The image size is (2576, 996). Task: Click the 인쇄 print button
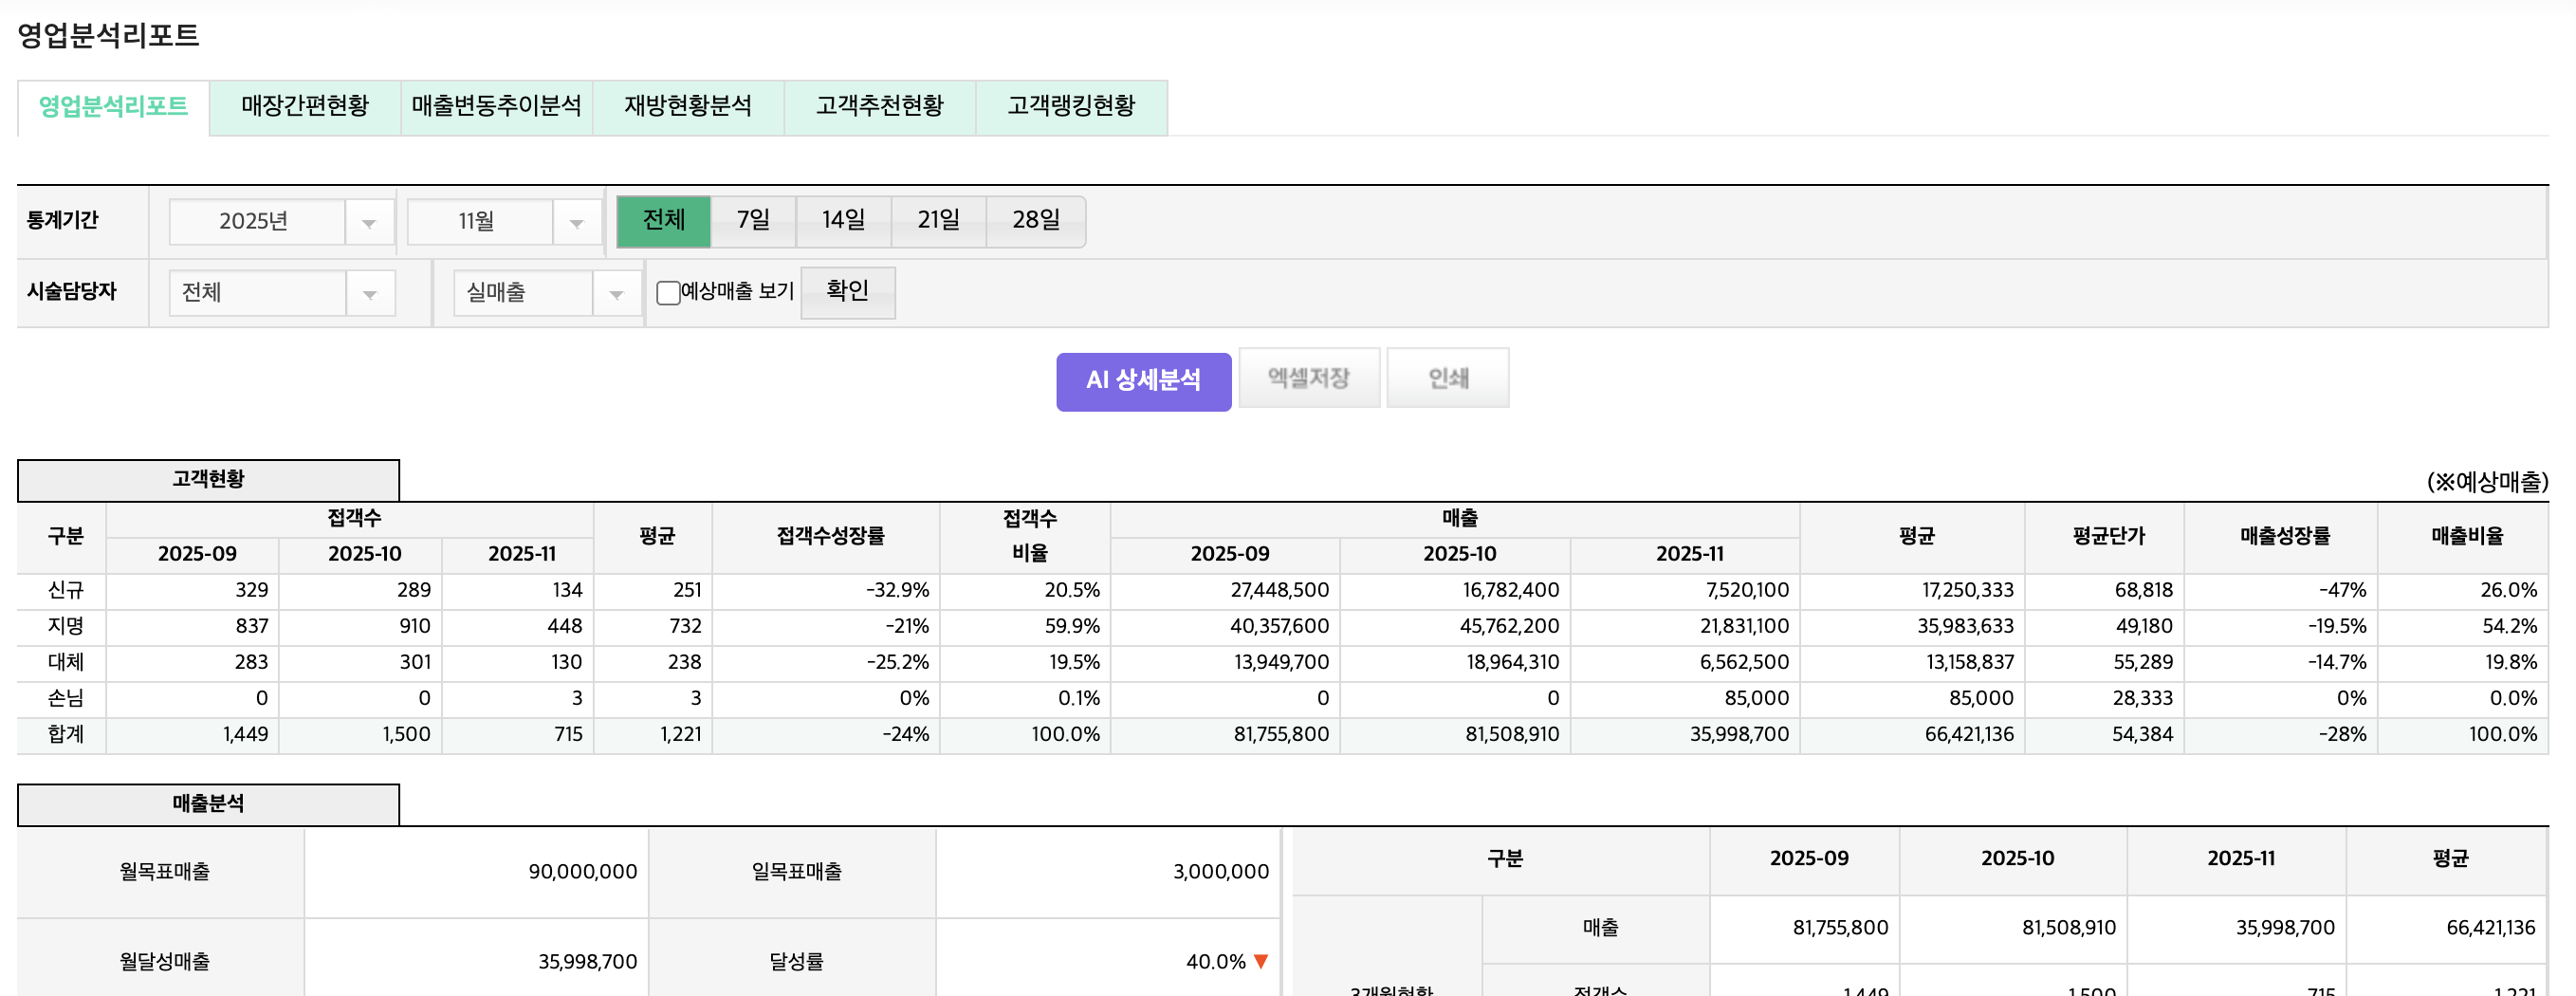[x=1447, y=378]
